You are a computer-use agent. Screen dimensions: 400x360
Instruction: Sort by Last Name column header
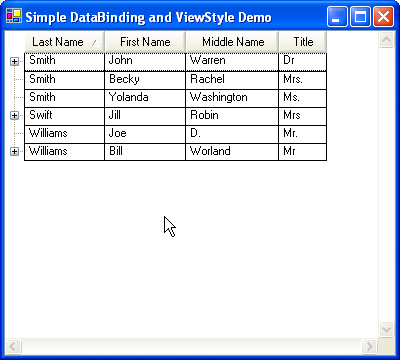[x=65, y=42]
